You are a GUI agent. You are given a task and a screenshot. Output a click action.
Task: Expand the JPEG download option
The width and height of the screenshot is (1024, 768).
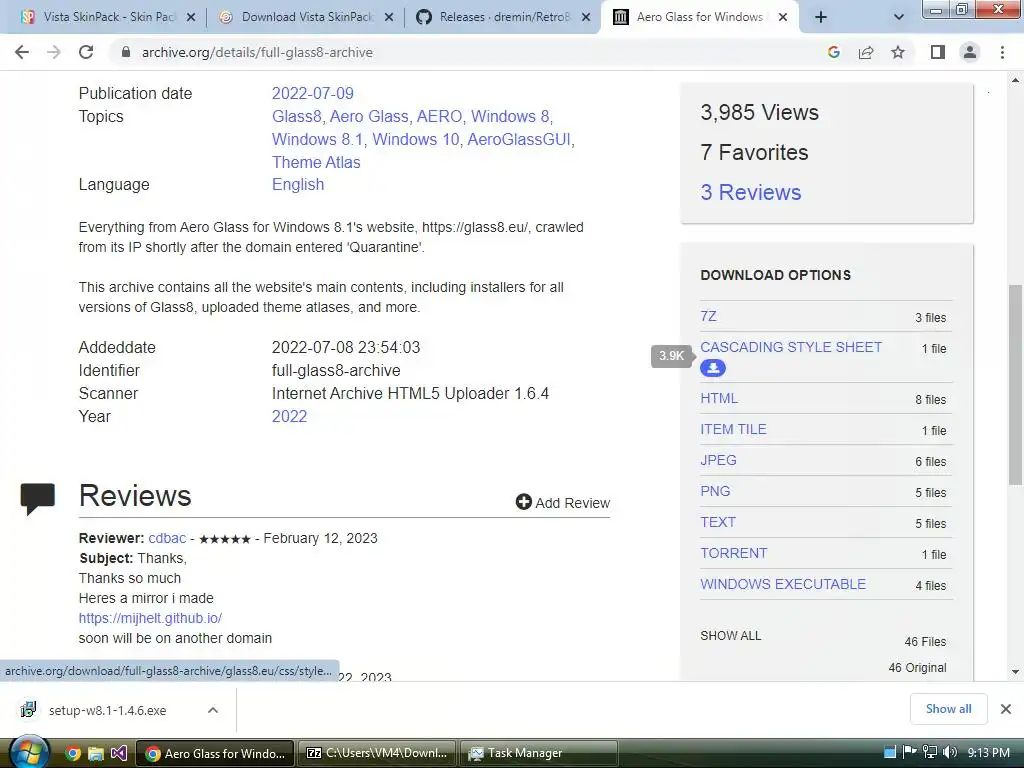[x=718, y=460]
